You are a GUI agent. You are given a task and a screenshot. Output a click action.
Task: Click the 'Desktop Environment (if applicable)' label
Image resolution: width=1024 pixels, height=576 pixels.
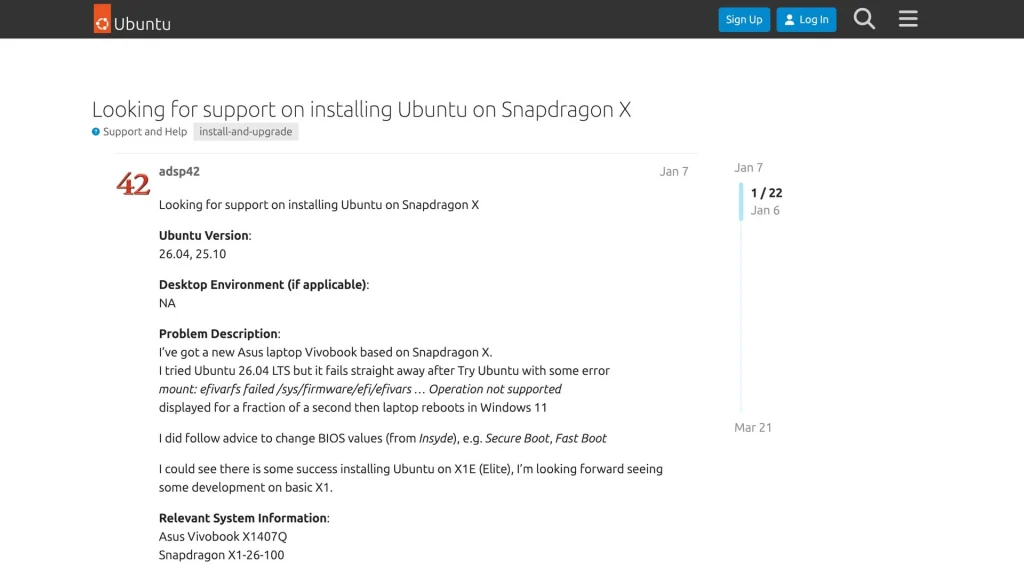[263, 285]
